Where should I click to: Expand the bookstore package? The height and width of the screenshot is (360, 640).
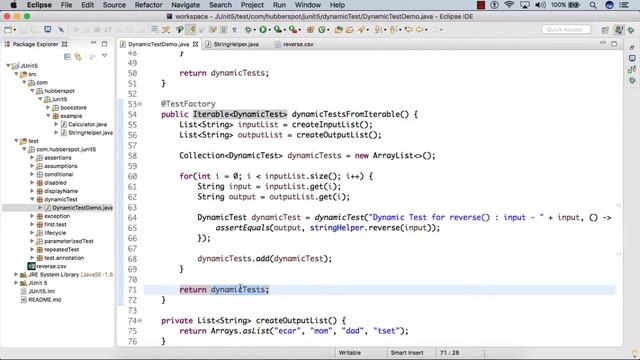tap(48, 107)
